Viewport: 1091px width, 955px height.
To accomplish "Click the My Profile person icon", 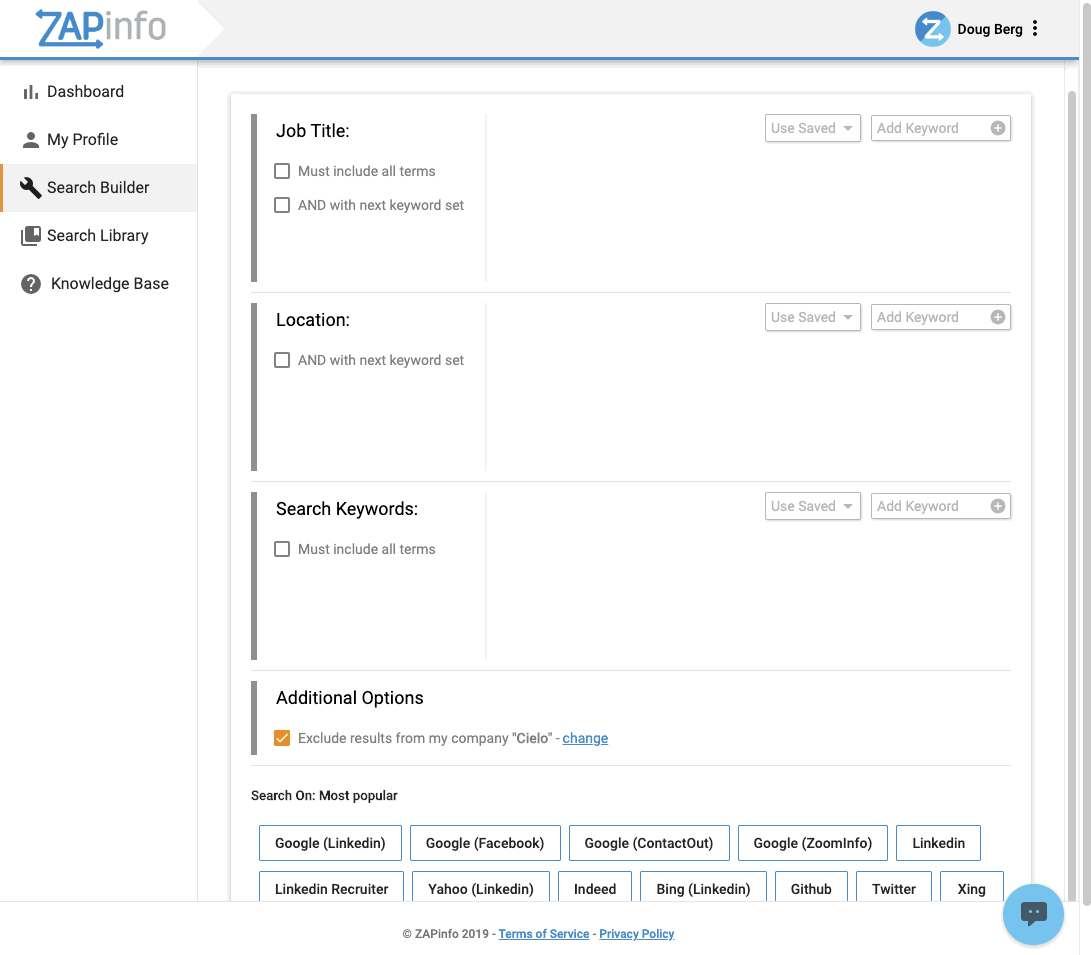I will pyautogui.click(x=31, y=140).
